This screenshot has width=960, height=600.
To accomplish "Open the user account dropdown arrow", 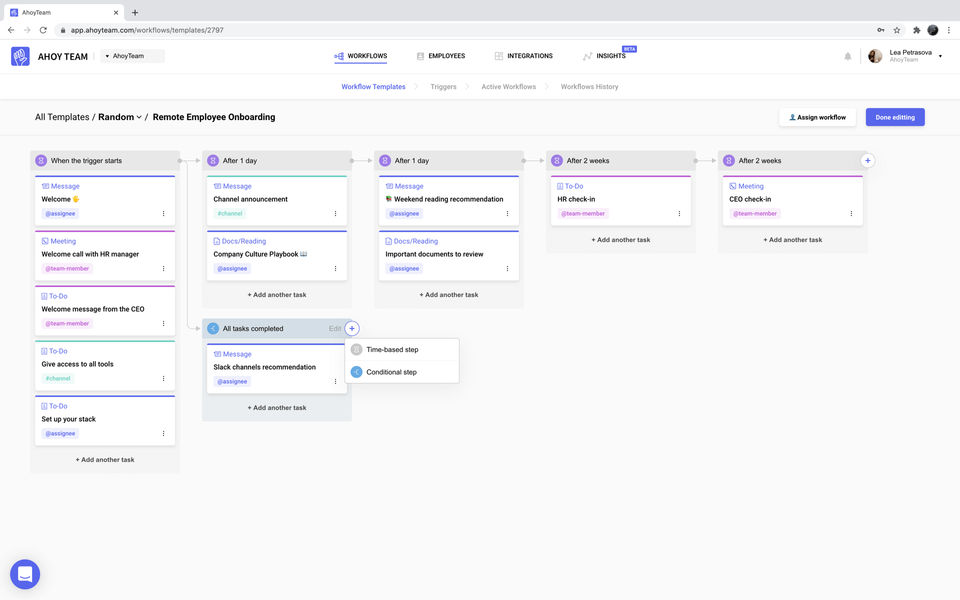I will pyautogui.click(x=940, y=56).
